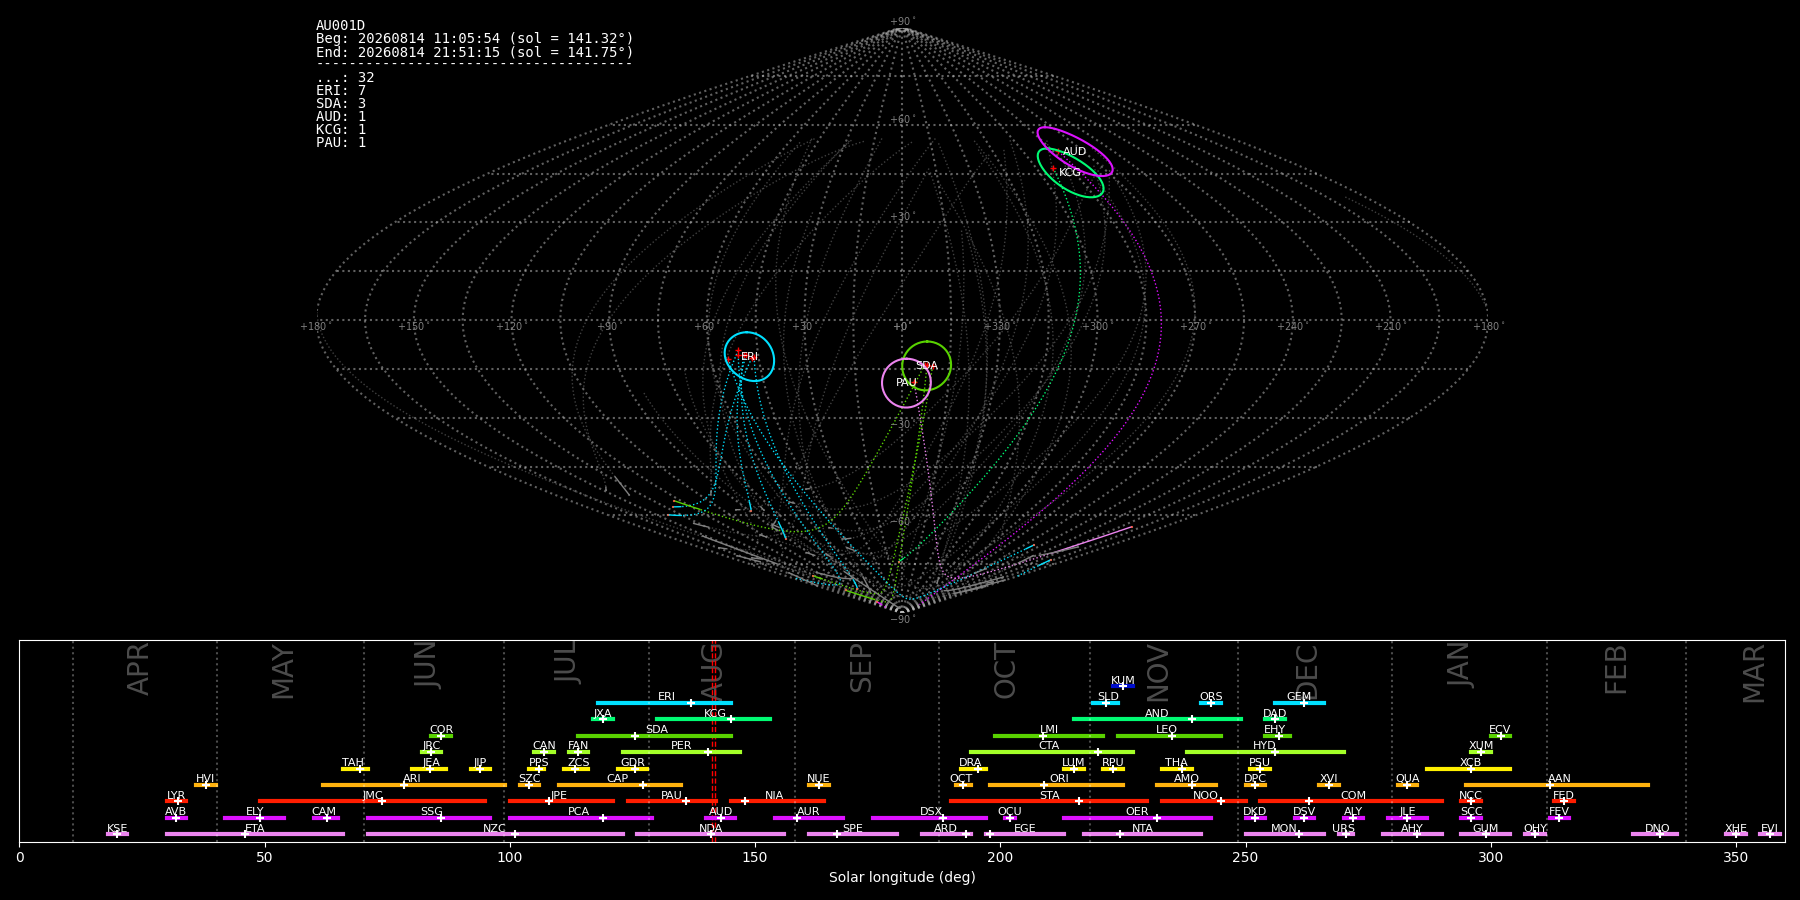Select the green SDA radiant circle
This screenshot has width=1800, height=900.
926,366
